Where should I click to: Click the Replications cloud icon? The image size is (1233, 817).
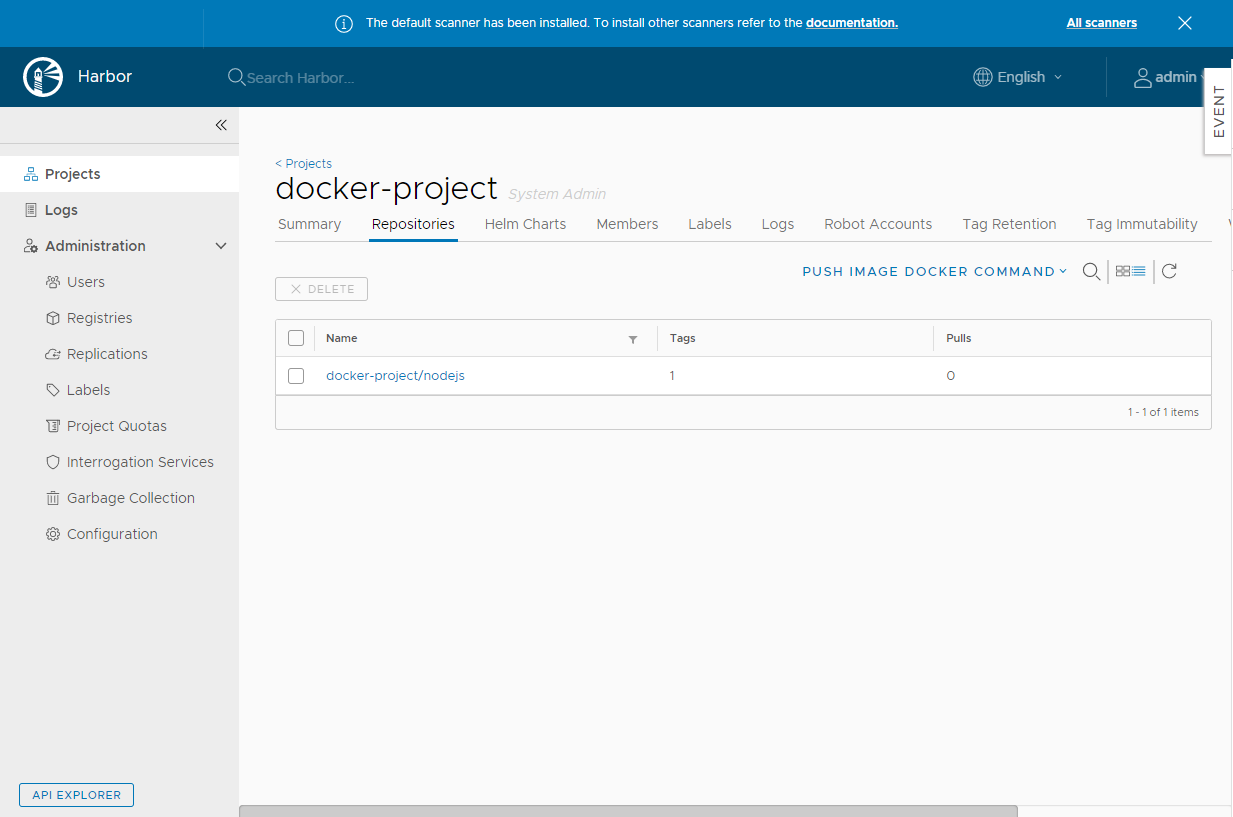(x=53, y=354)
